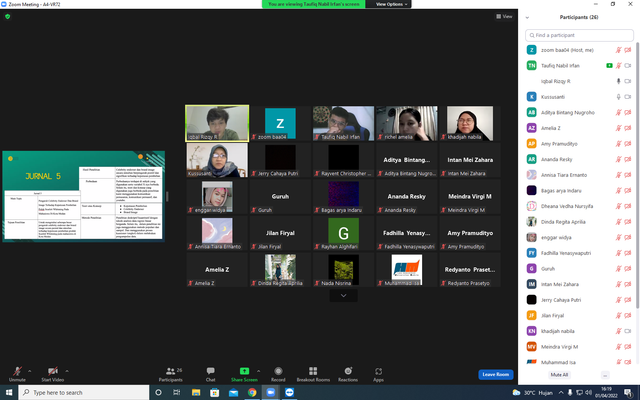Click camera-off icon beside Aditya Bintang Nugroho

tap(628, 112)
